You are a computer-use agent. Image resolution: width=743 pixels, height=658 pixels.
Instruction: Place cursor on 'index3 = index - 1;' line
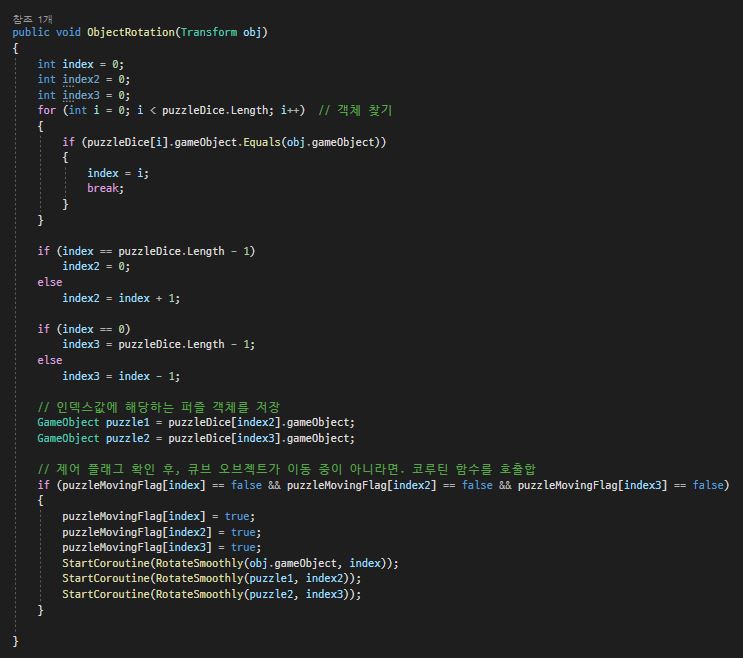tap(121, 376)
